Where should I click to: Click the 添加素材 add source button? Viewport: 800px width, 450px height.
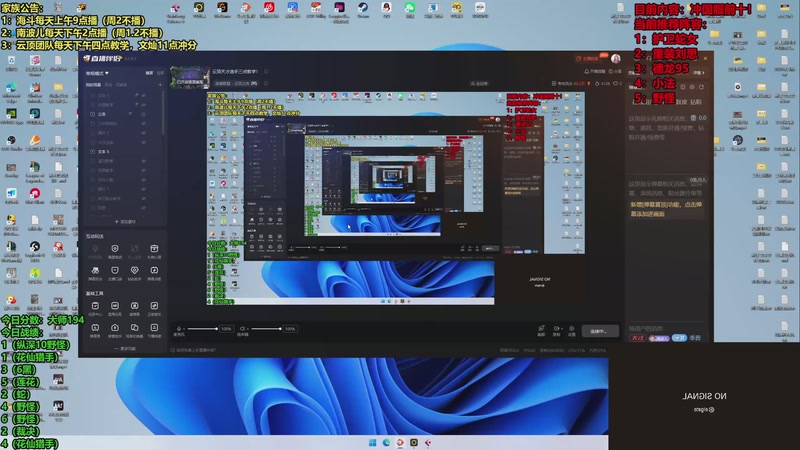[126, 222]
